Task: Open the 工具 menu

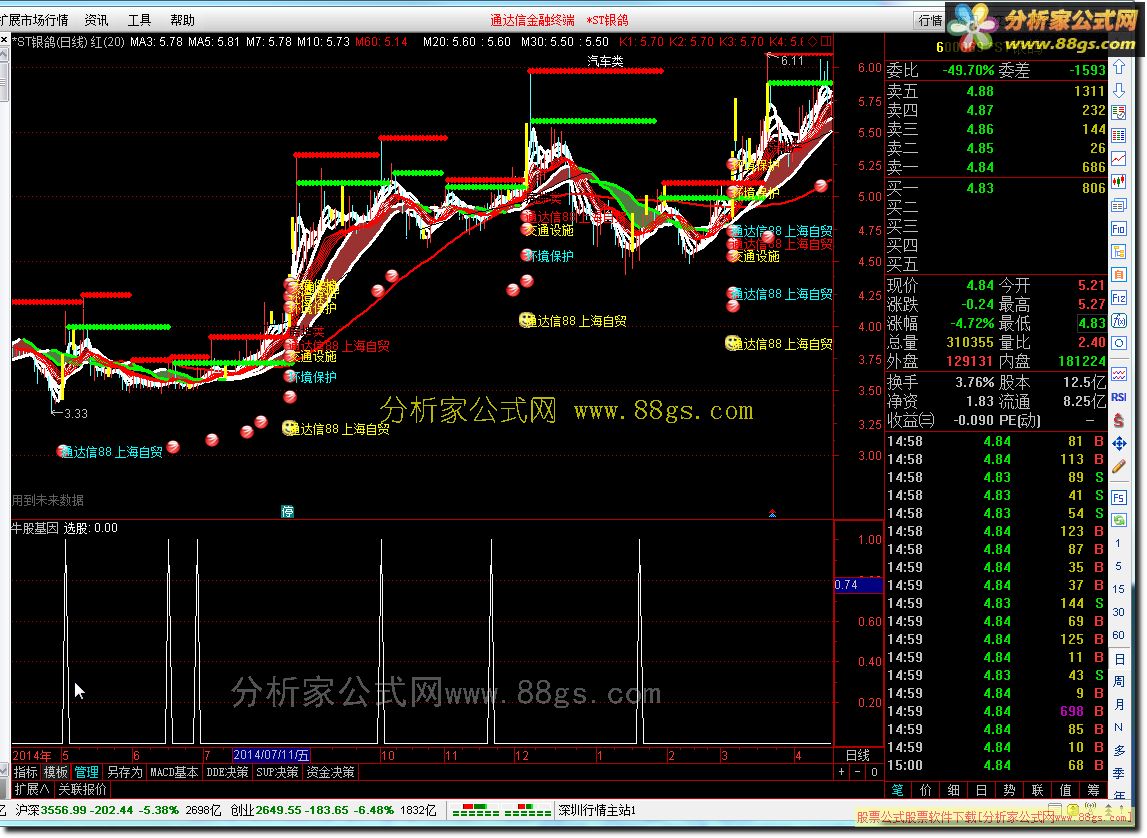Action: coord(139,20)
